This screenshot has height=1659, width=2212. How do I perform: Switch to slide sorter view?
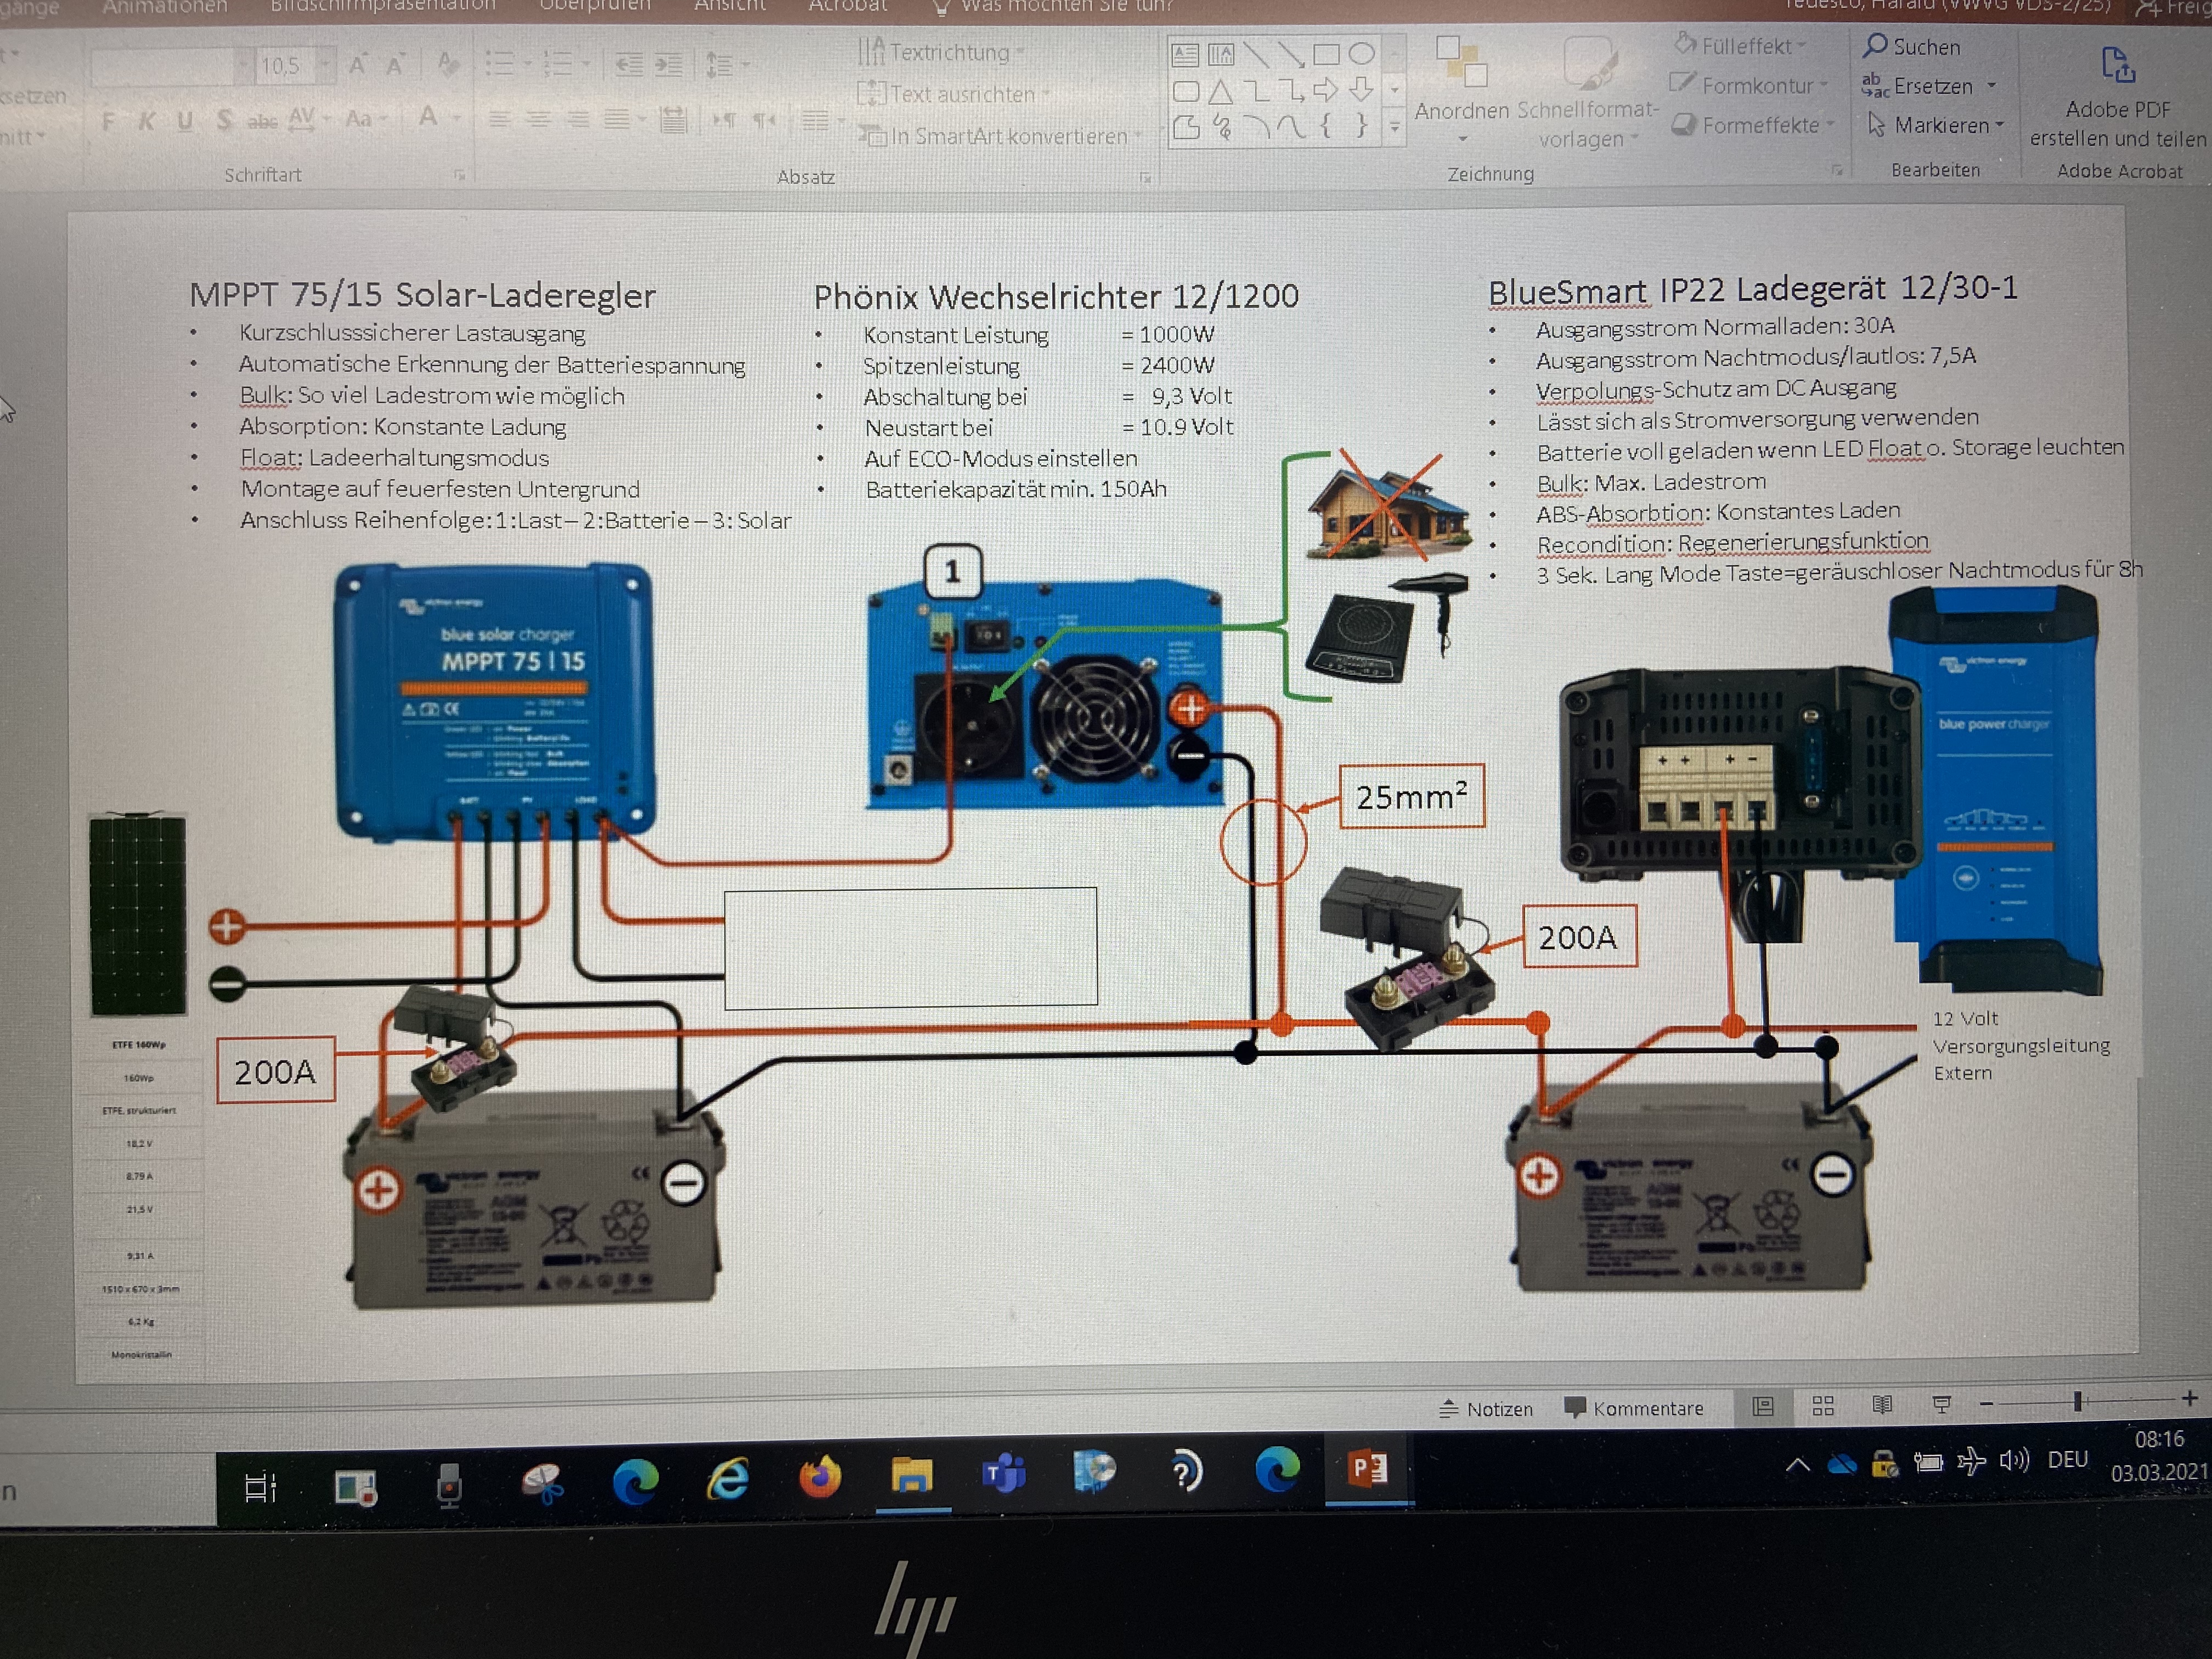(1823, 1406)
